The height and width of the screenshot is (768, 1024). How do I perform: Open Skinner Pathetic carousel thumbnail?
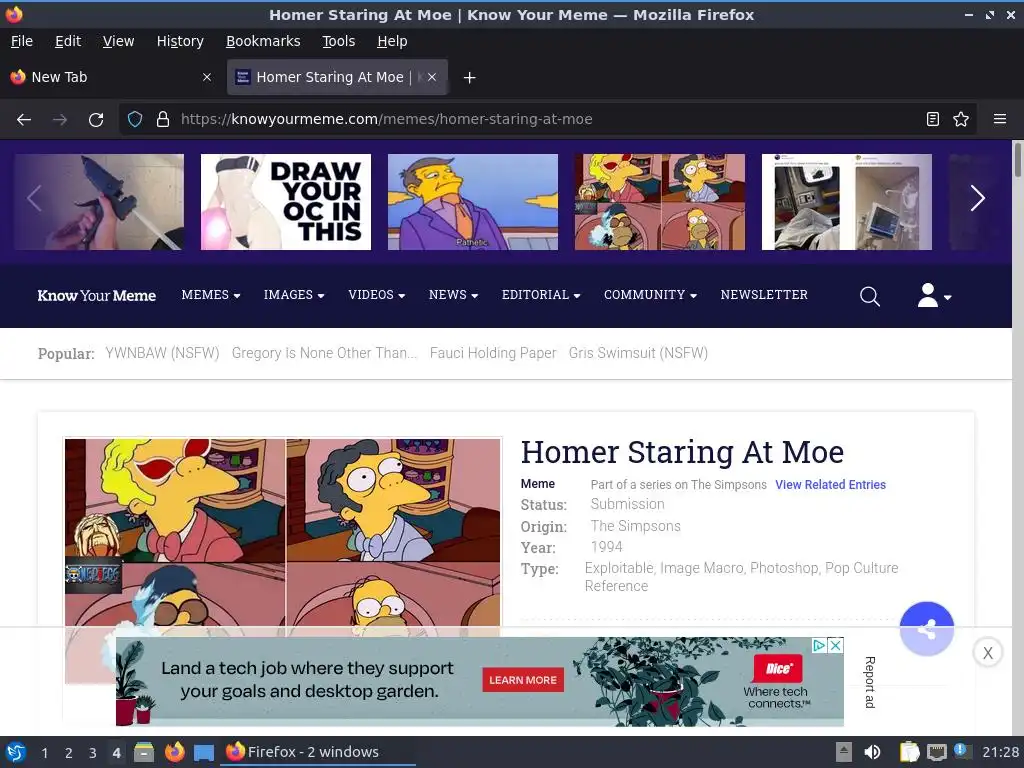(473, 202)
